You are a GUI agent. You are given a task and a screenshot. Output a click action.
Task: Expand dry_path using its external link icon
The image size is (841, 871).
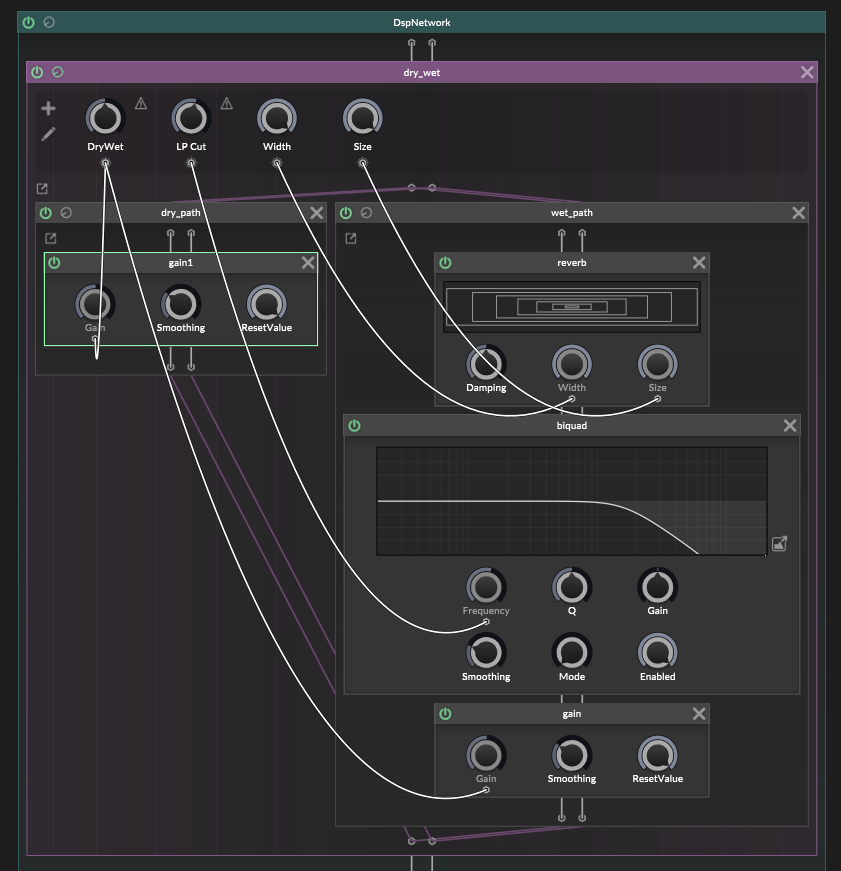tap(51, 239)
